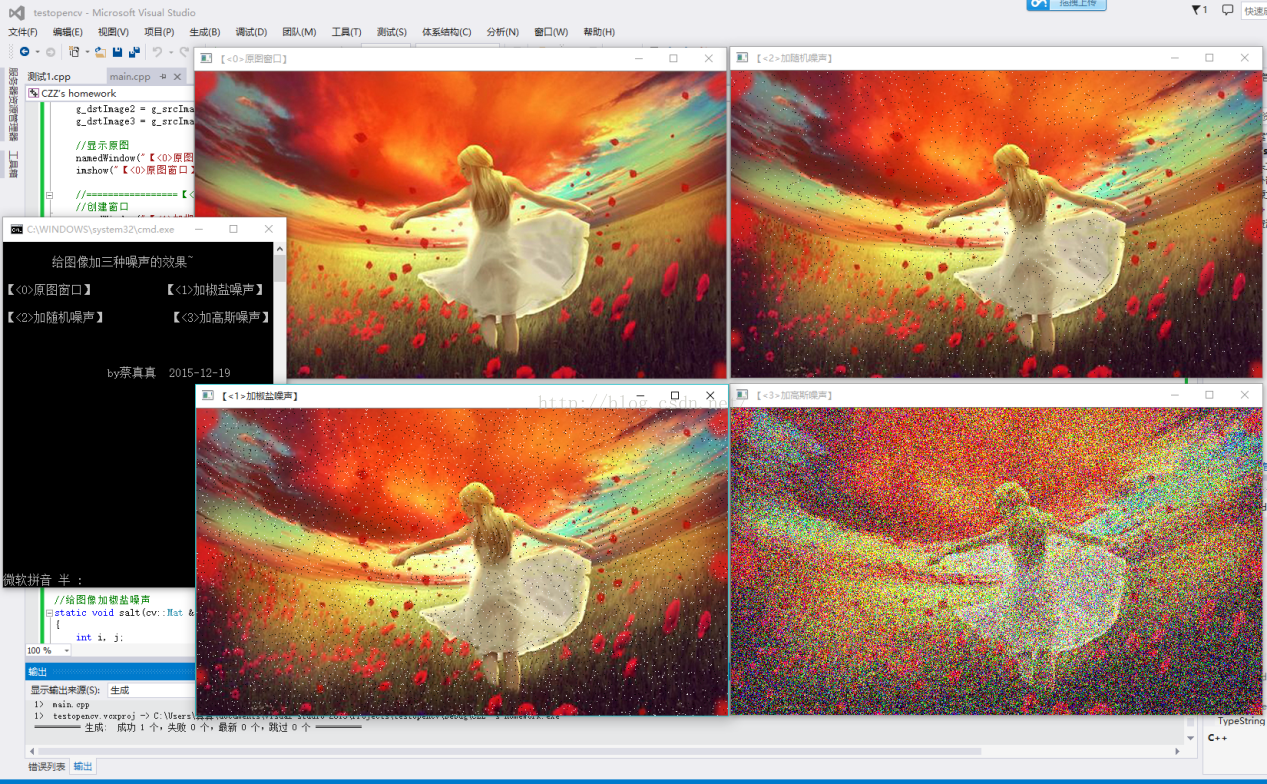Switch to the 错误列表 bottom tab
Screen dimensions: 1267x784
[47, 766]
